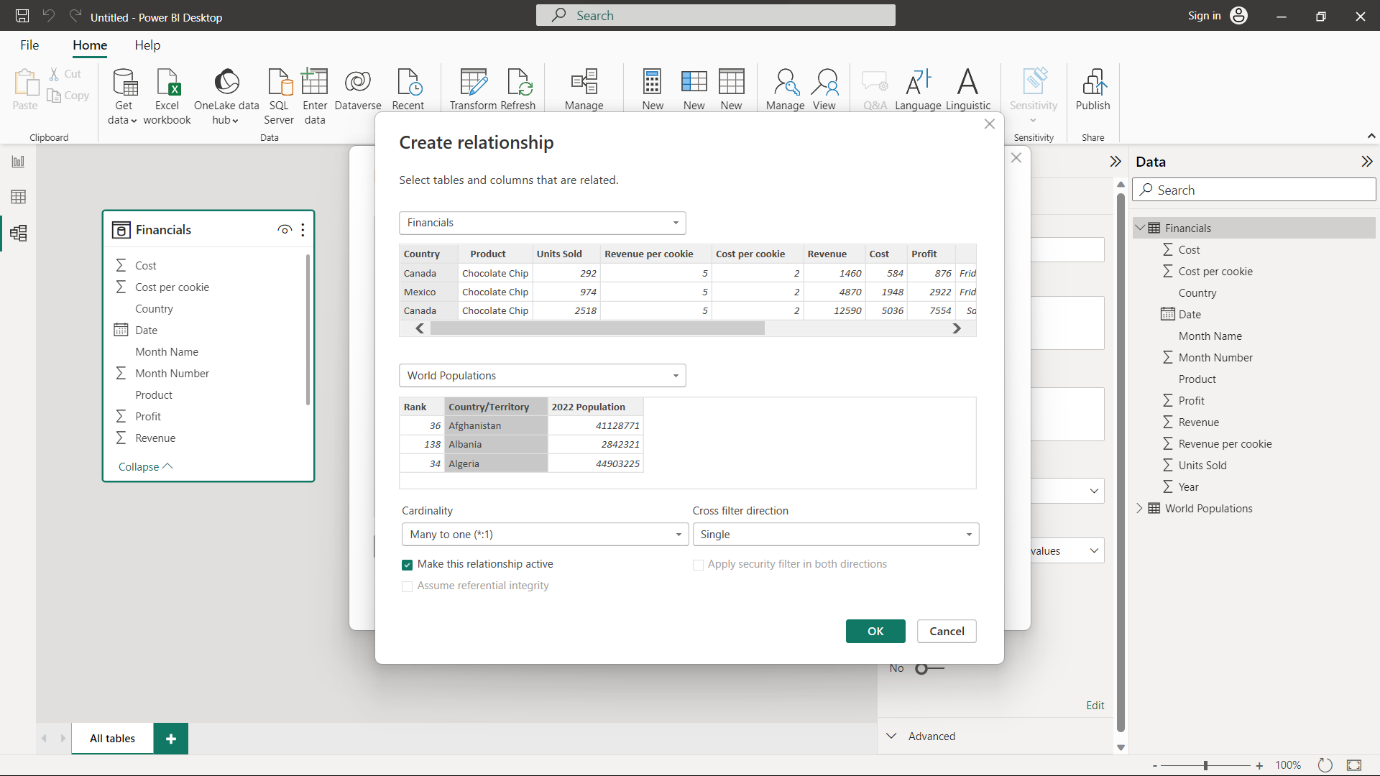Click Financials preview horizontal scrollbar right arrow
The image size is (1380, 776).
tap(957, 328)
